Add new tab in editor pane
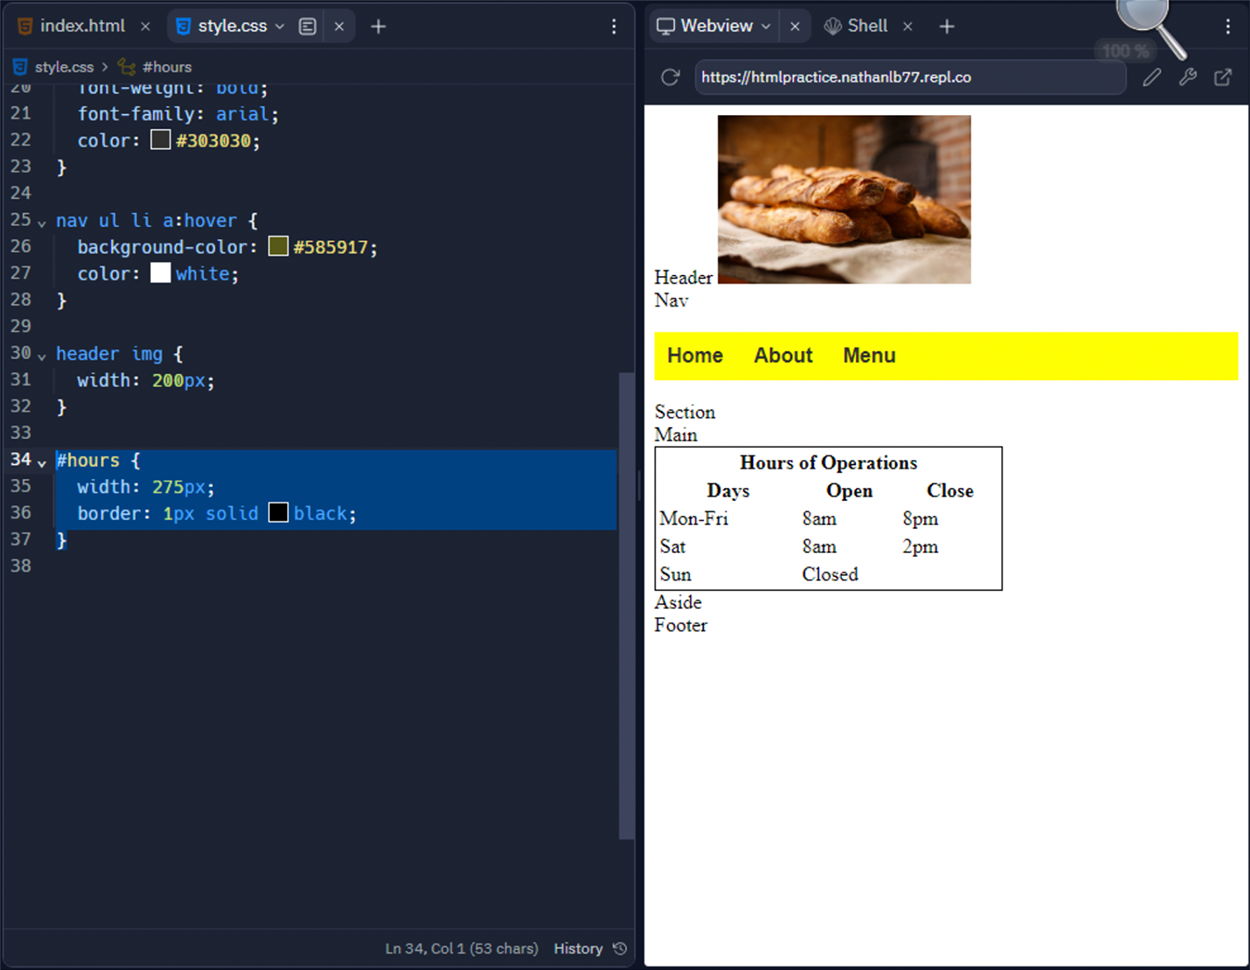The width and height of the screenshot is (1250, 970). point(378,26)
